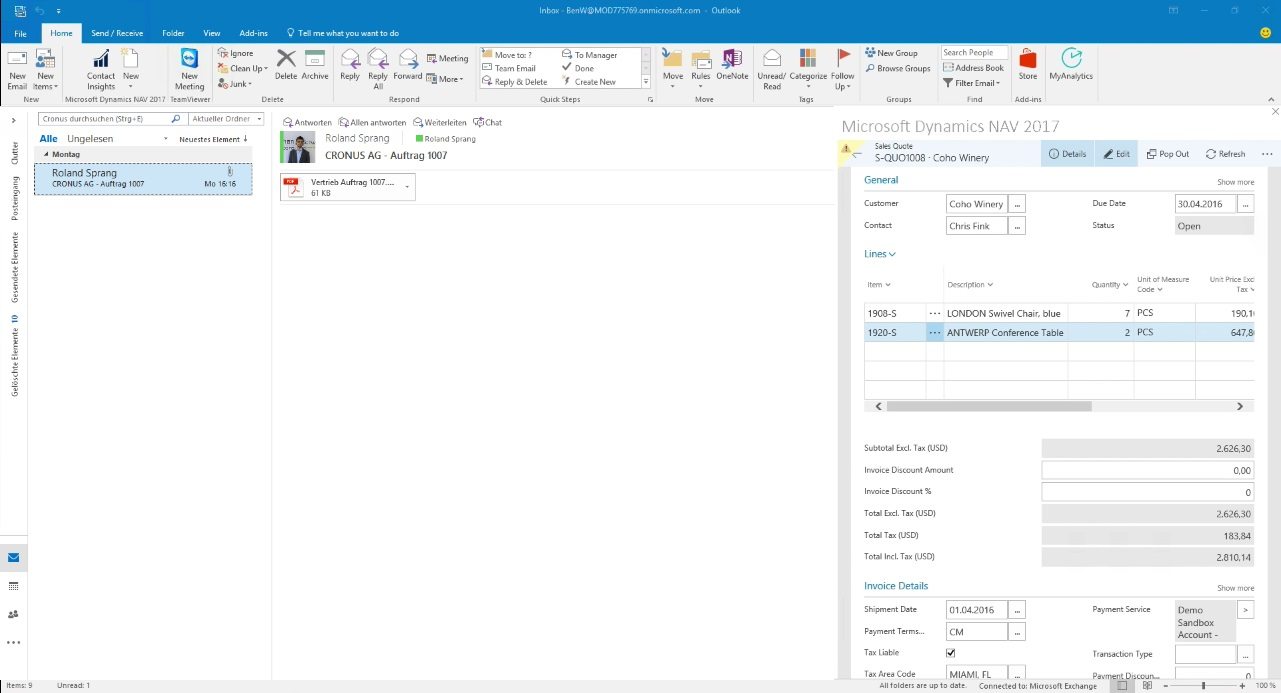Click Weiterleiten in the reading pane
This screenshot has width=1281, height=693.
click(439, 122)
